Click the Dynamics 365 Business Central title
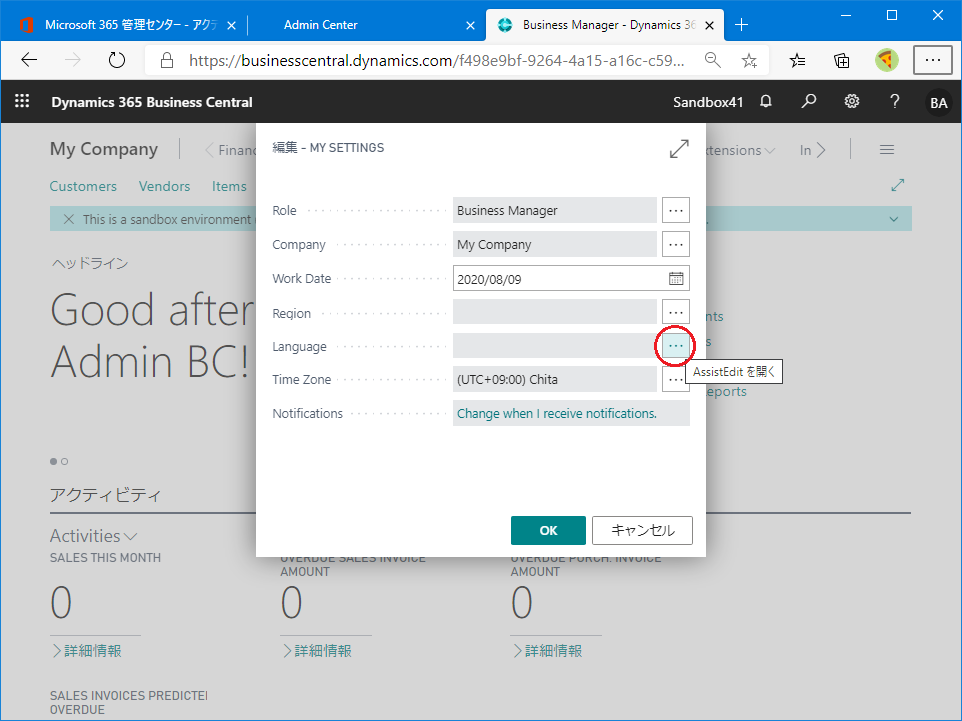Screen dimensions: 962x721 click(152, 102)
